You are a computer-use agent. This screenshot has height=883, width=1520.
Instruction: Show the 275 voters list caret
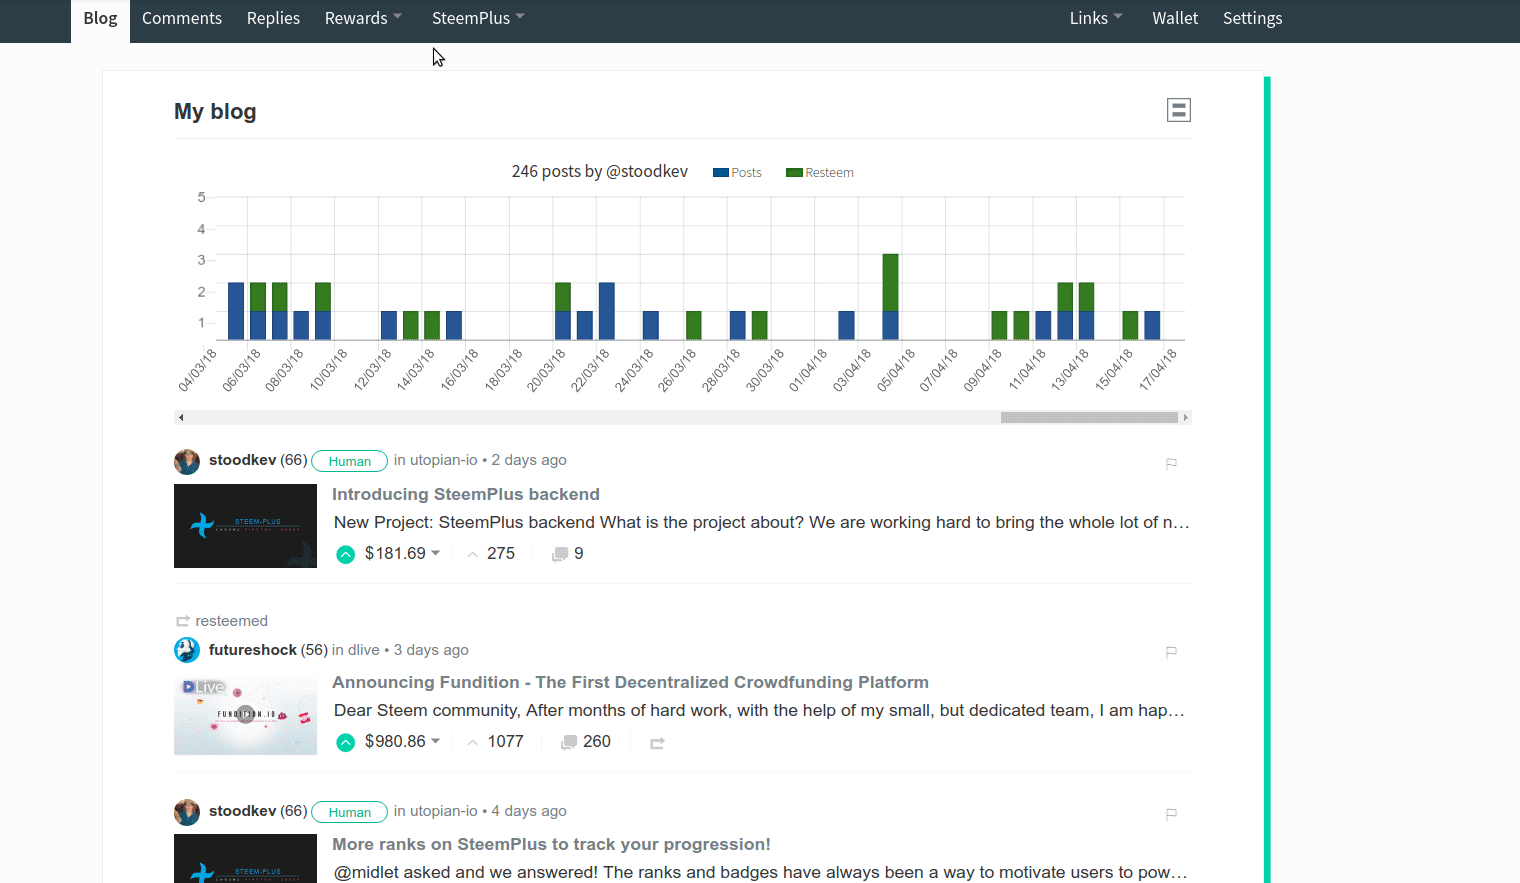[x=473, y=554]
